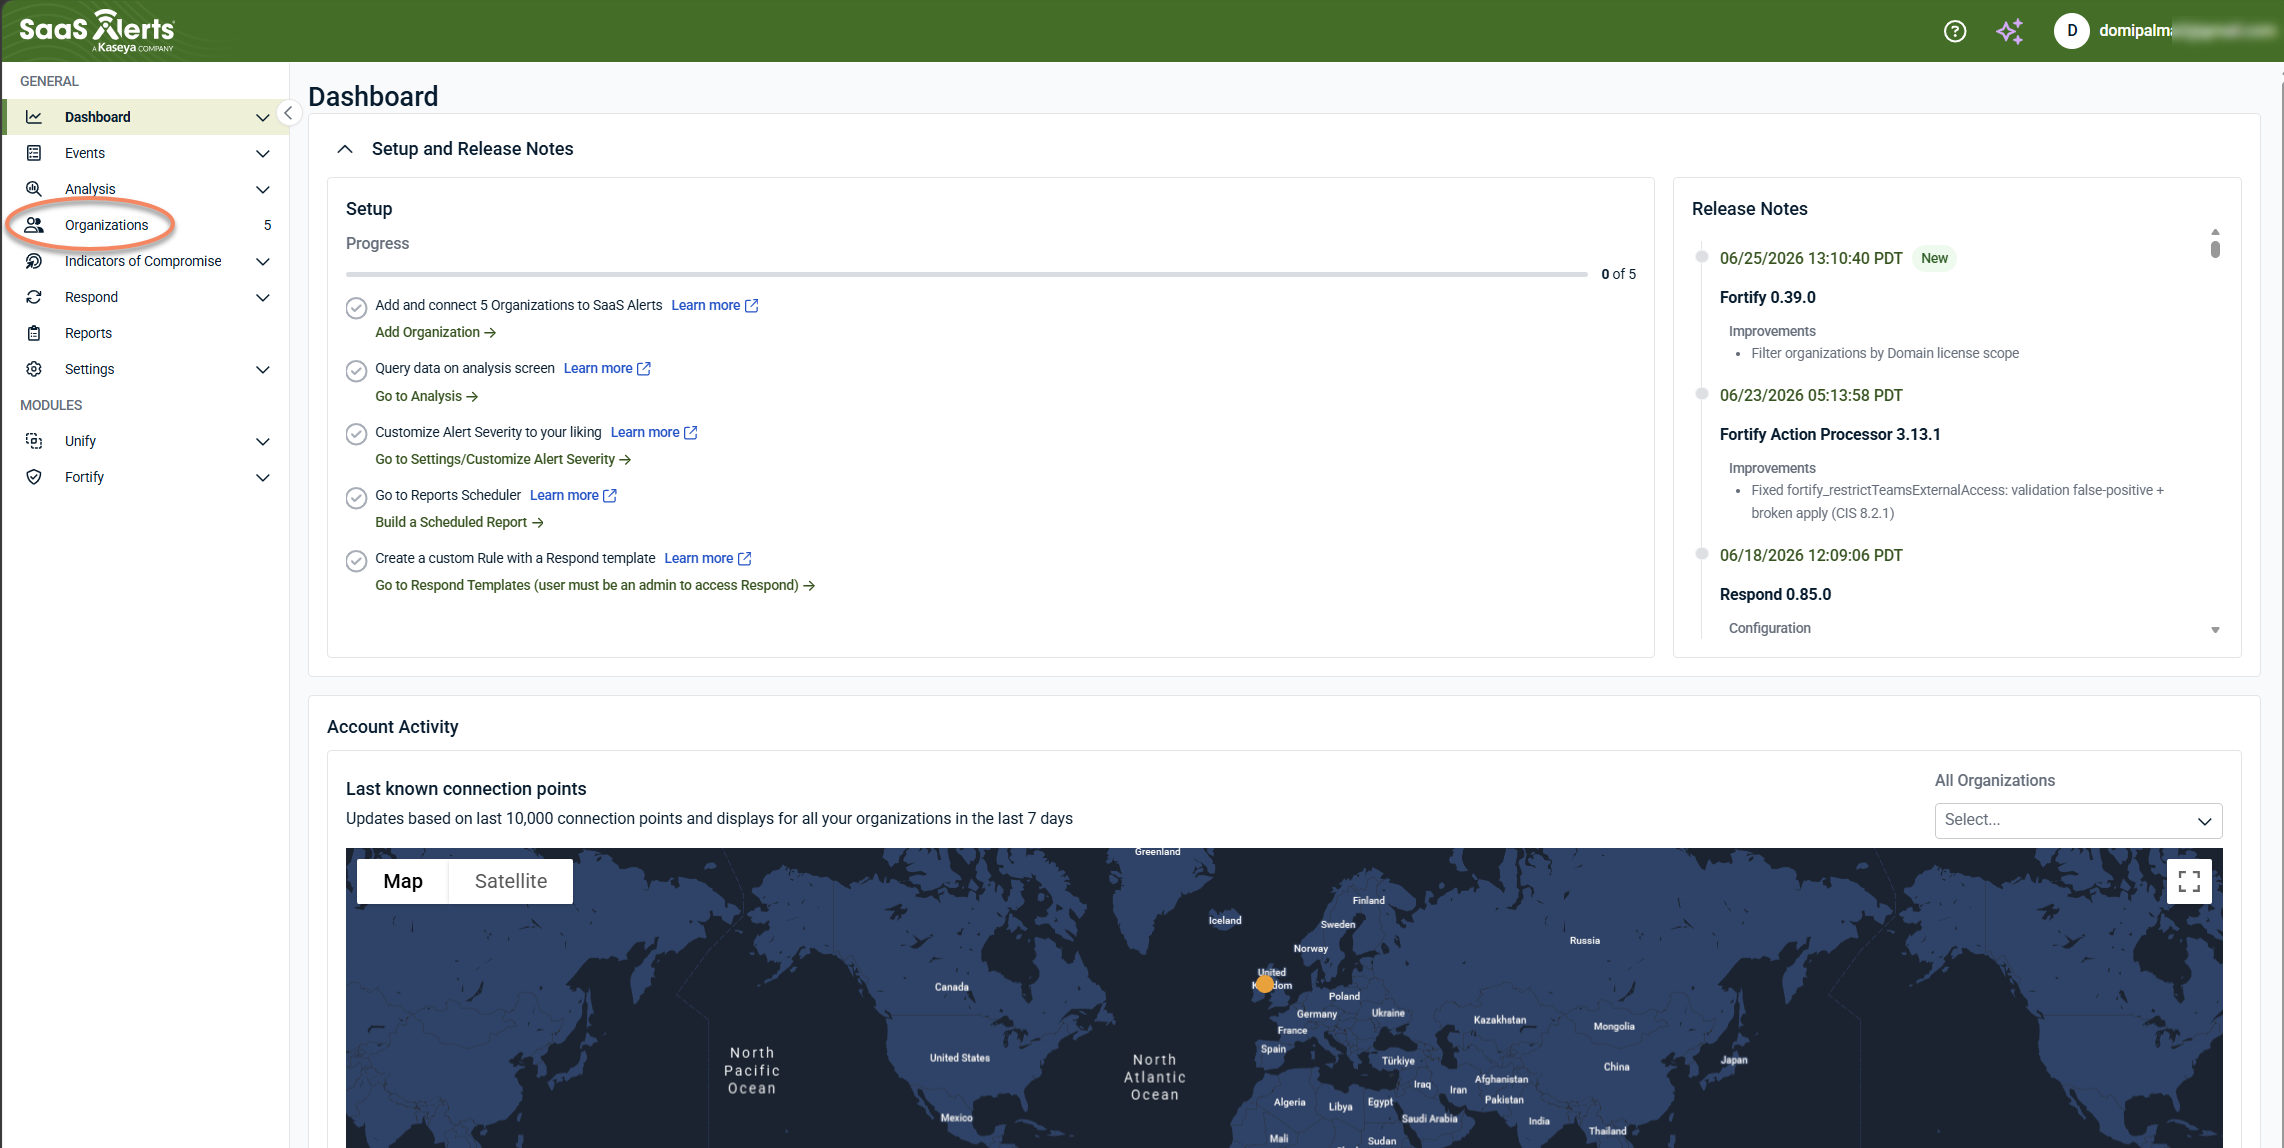The height and width of the screenshot is (1148, 2284).
Task: Click Go to Settings/Customize Alert Severity link
Action: tap(503, 459)
